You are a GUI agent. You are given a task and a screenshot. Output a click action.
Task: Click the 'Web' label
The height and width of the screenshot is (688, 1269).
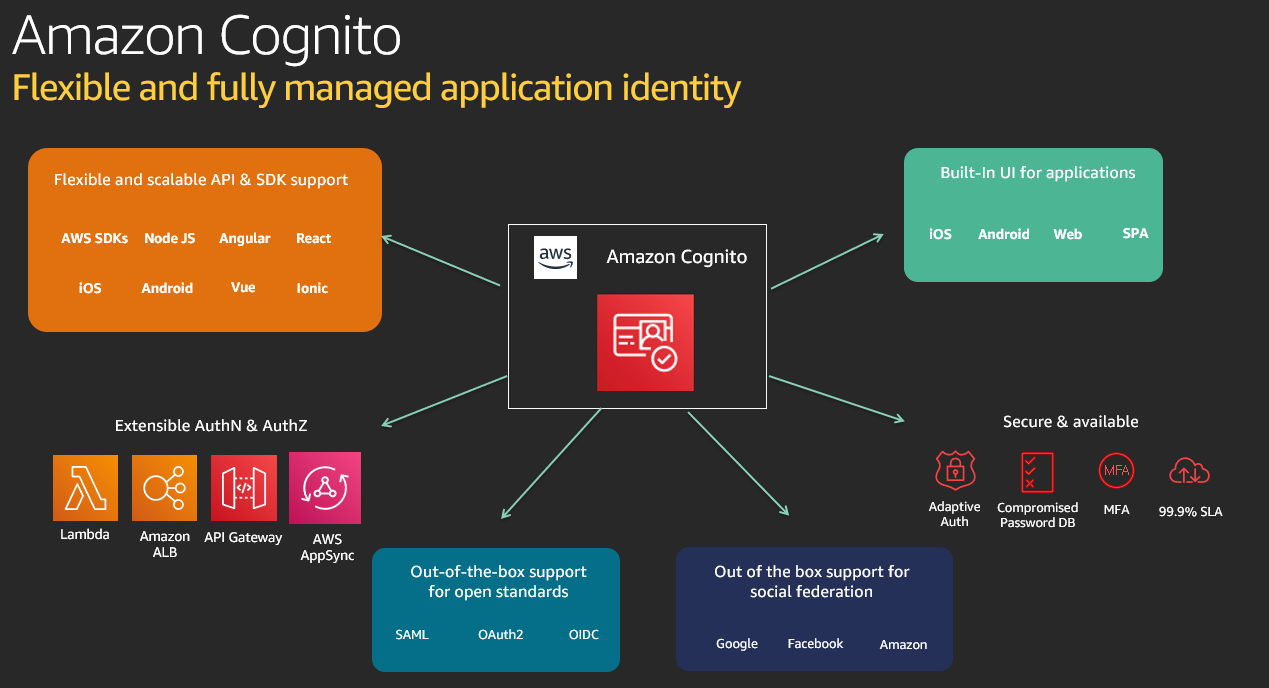pos(1068,234)
